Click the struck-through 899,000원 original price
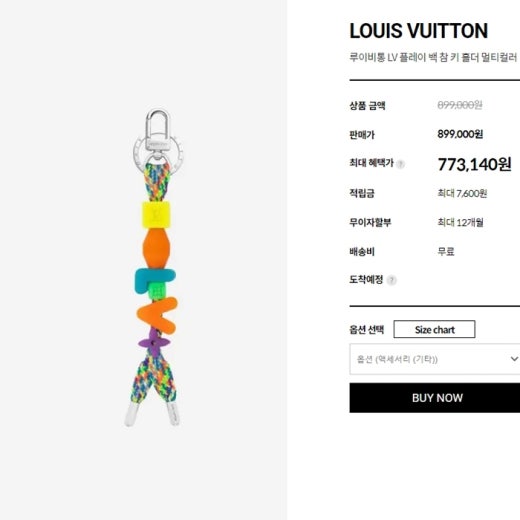The width and height of the screenshot is (520, 520). point(460,105)
